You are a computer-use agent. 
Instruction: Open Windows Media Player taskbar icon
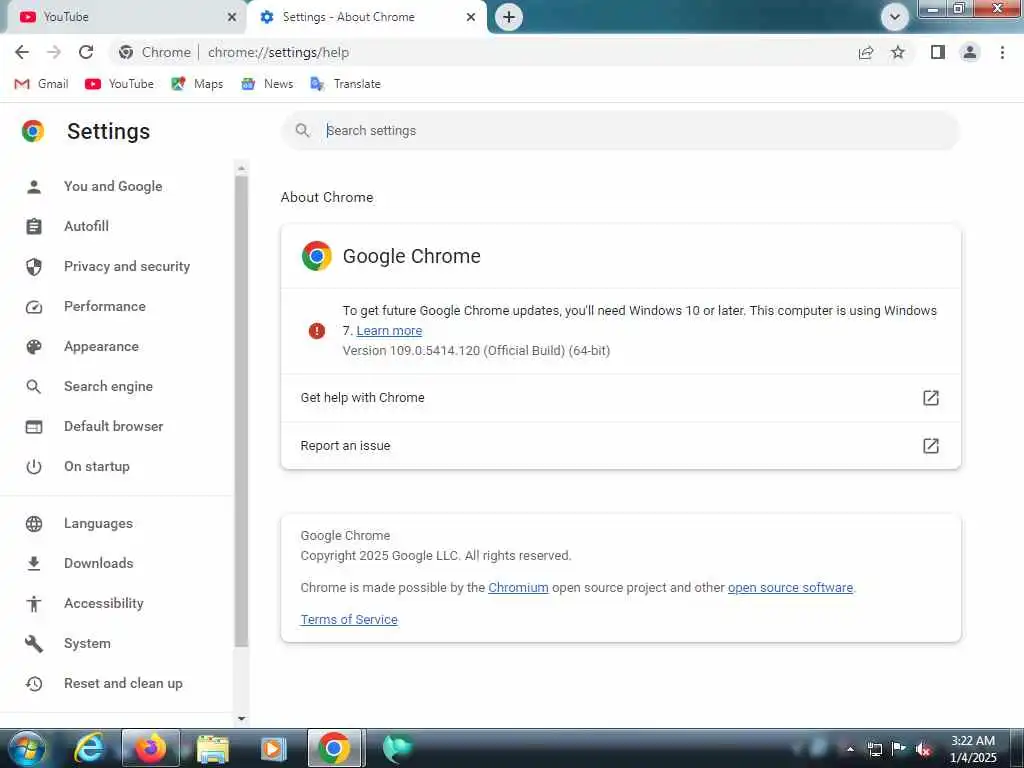274,748
